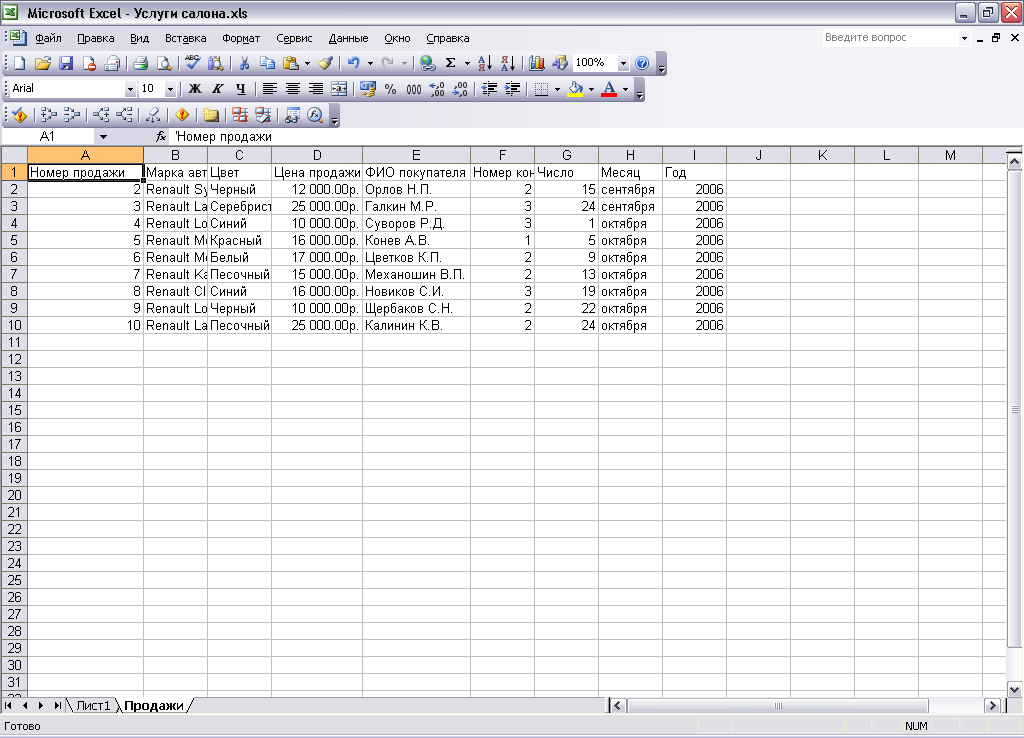Open the Правка menu
The image size is (1024, 738).
coord(95,38)
